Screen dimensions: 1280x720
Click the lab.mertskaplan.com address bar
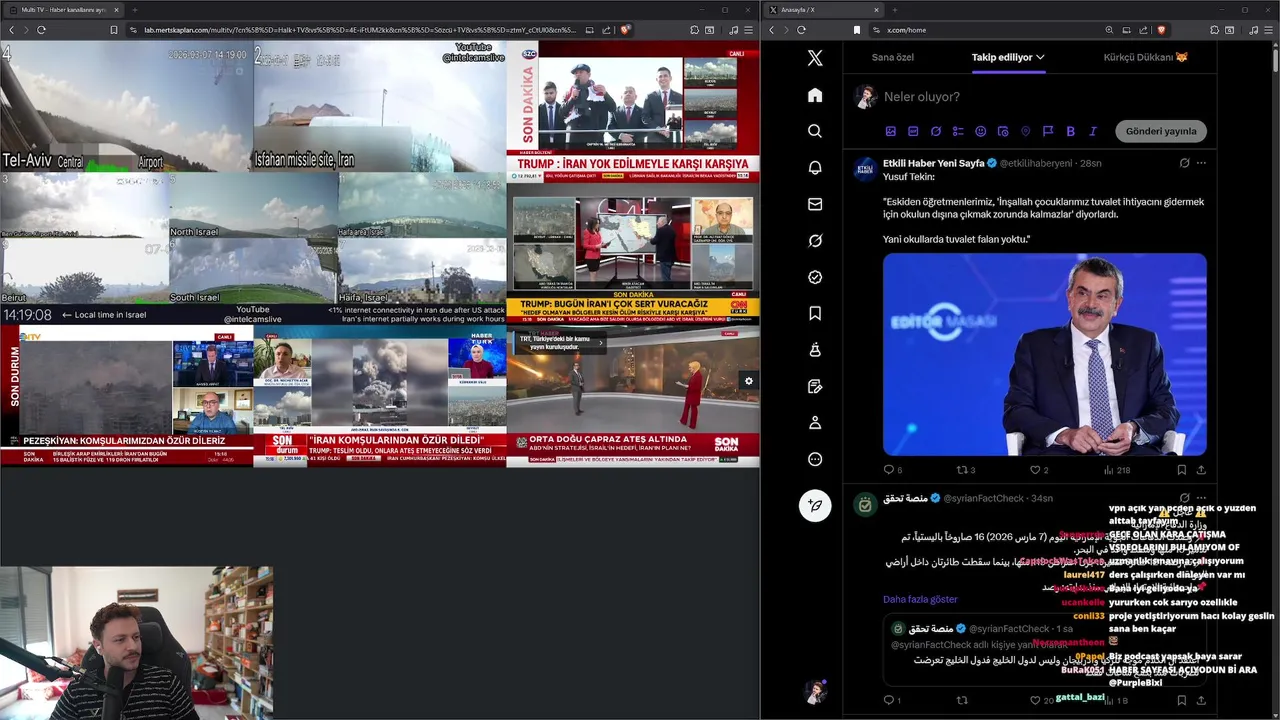(360, 30)
